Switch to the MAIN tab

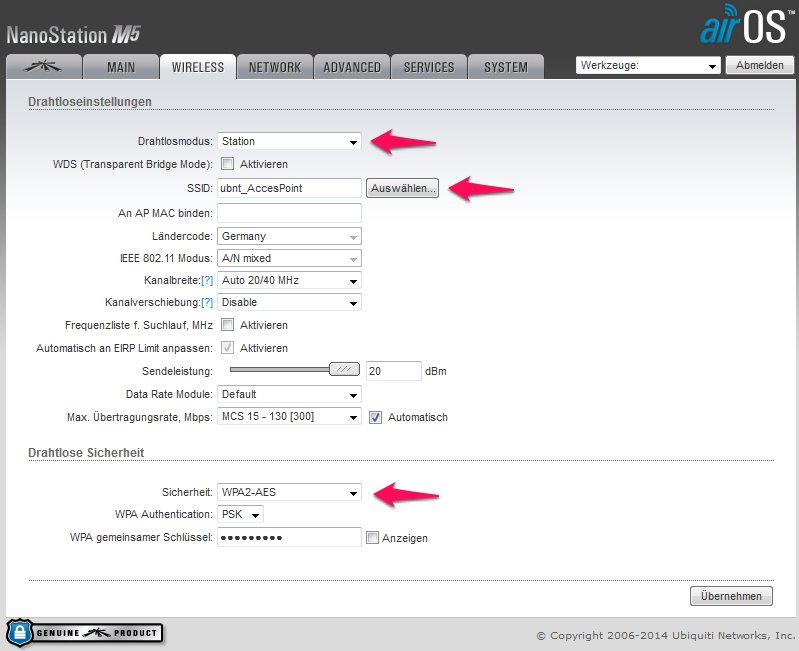click(121, 67)
